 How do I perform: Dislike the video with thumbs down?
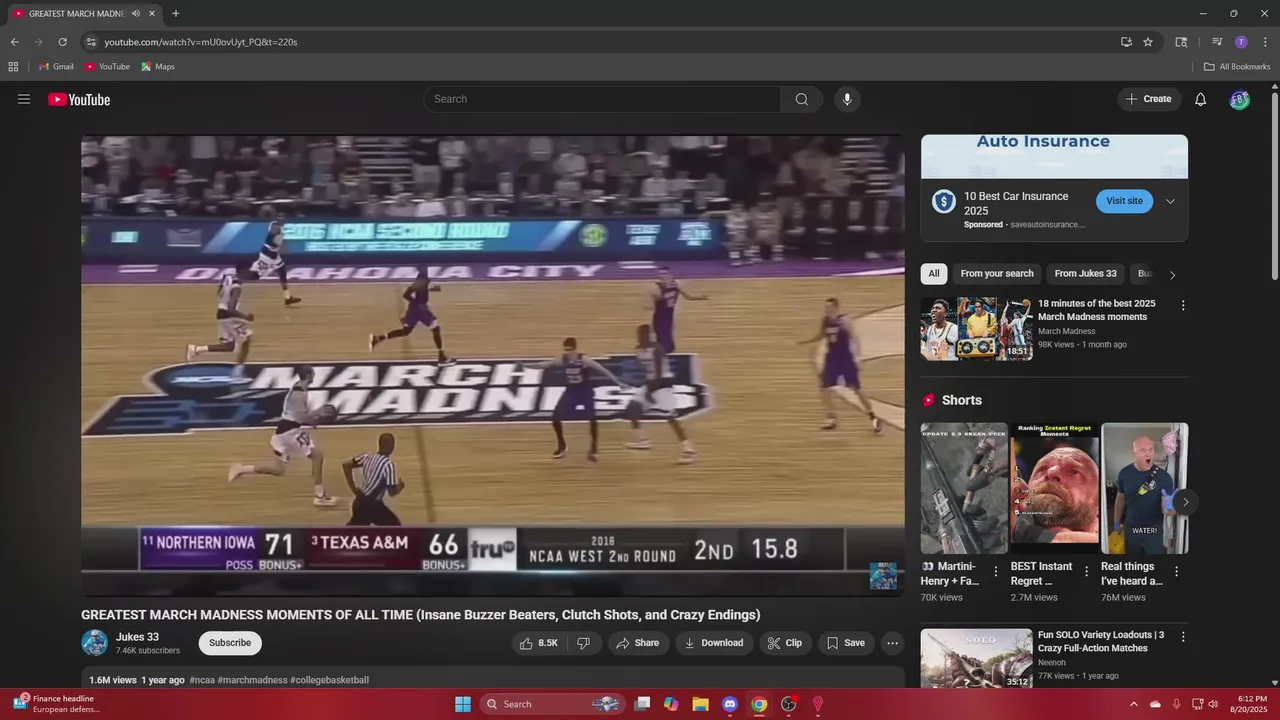click(x=584, y=643)
